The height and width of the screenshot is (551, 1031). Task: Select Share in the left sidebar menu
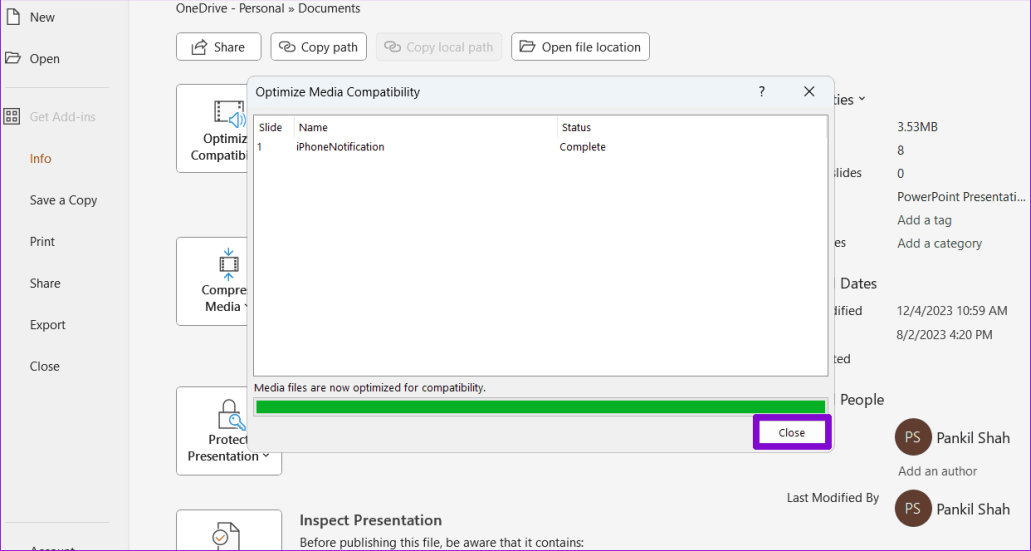point(45,283)
